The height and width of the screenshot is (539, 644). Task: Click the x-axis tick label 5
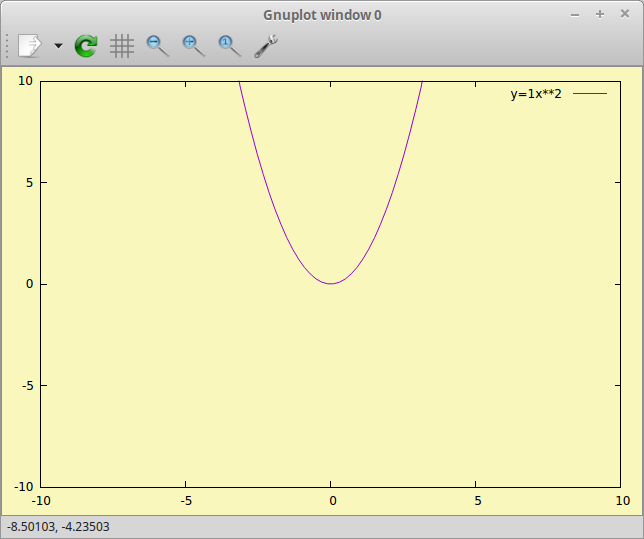point(477,500)
